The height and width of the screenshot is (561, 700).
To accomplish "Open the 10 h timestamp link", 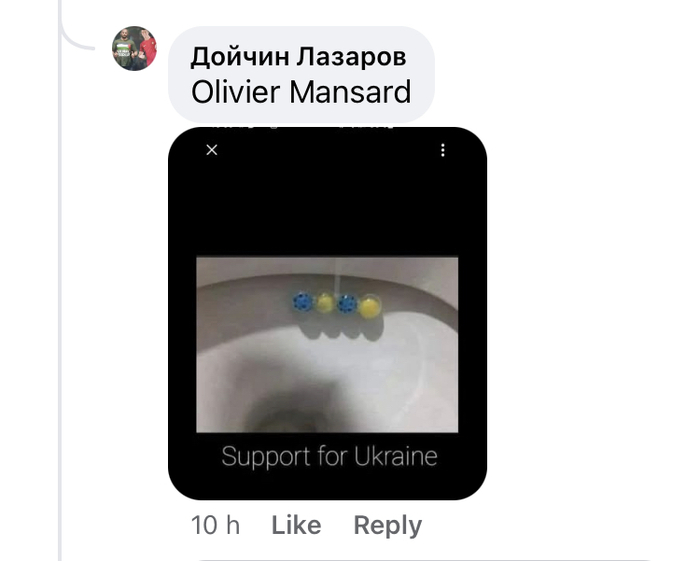I will pos(215,525).
